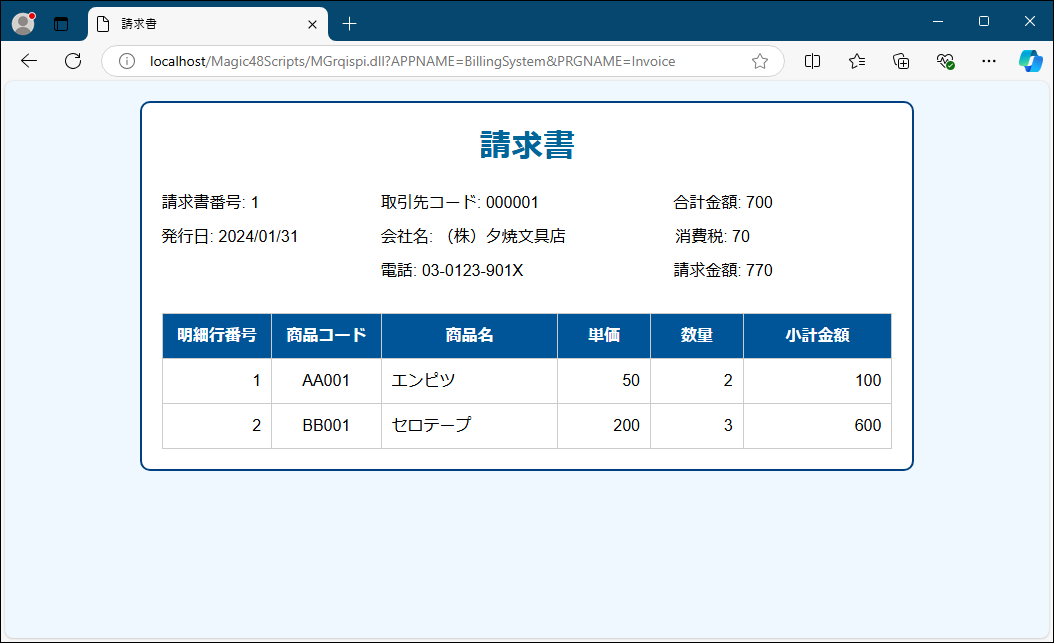The height and width of the screenshot is (643, 1054).
Task: Open a new tab with plus button
Action: (x=349, y=23)
